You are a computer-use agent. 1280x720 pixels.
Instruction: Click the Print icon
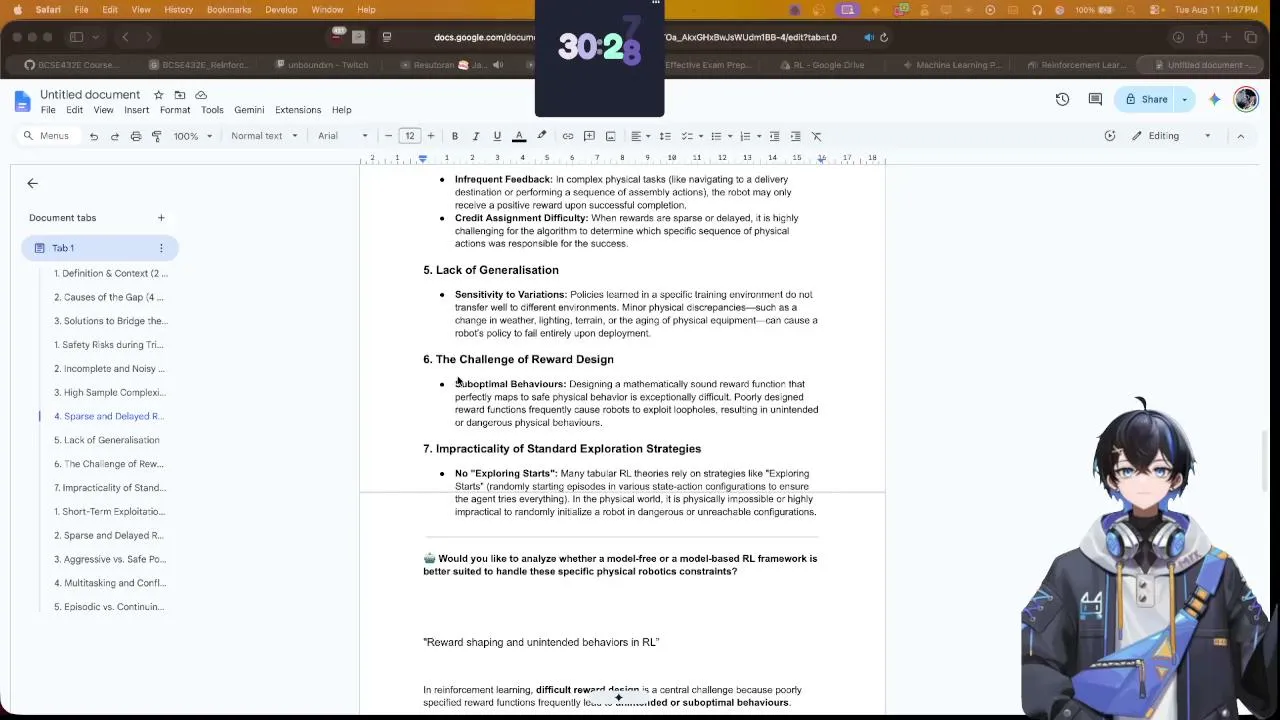[136, 136]
